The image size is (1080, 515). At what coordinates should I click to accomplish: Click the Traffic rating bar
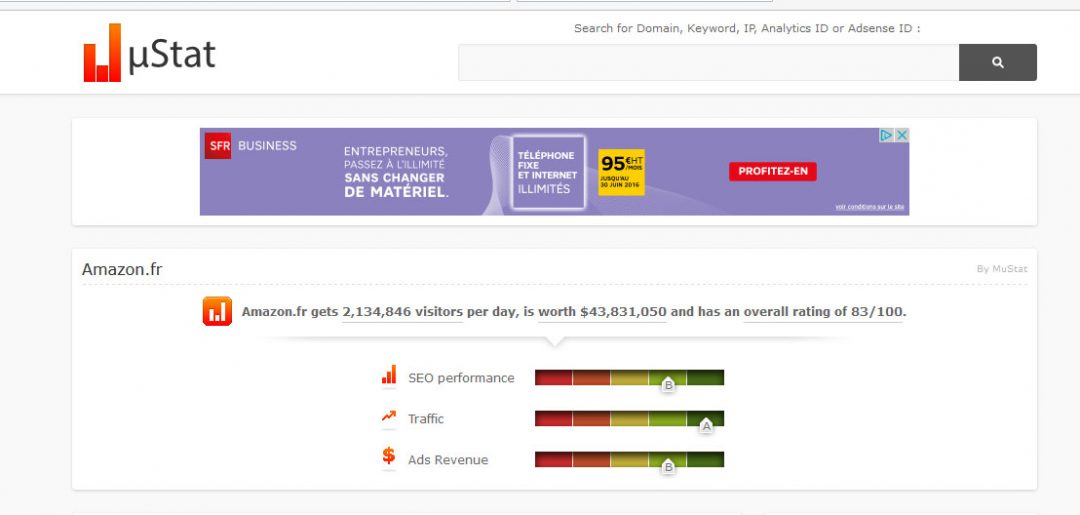coord(630,419)
